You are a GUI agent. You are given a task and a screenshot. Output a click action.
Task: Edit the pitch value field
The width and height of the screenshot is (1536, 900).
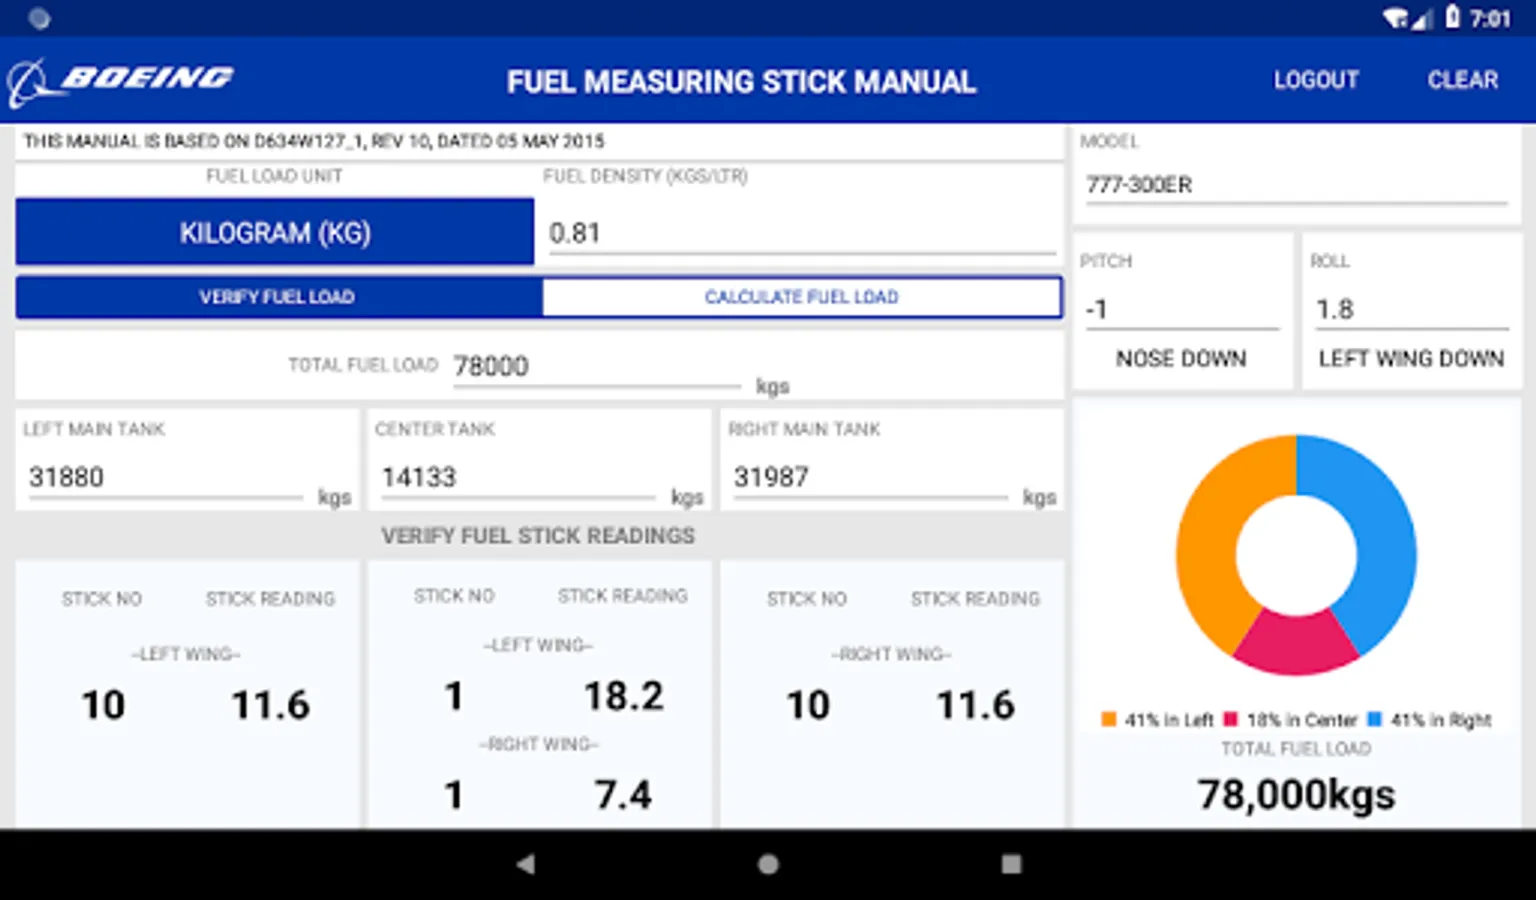click(1182, 310)
